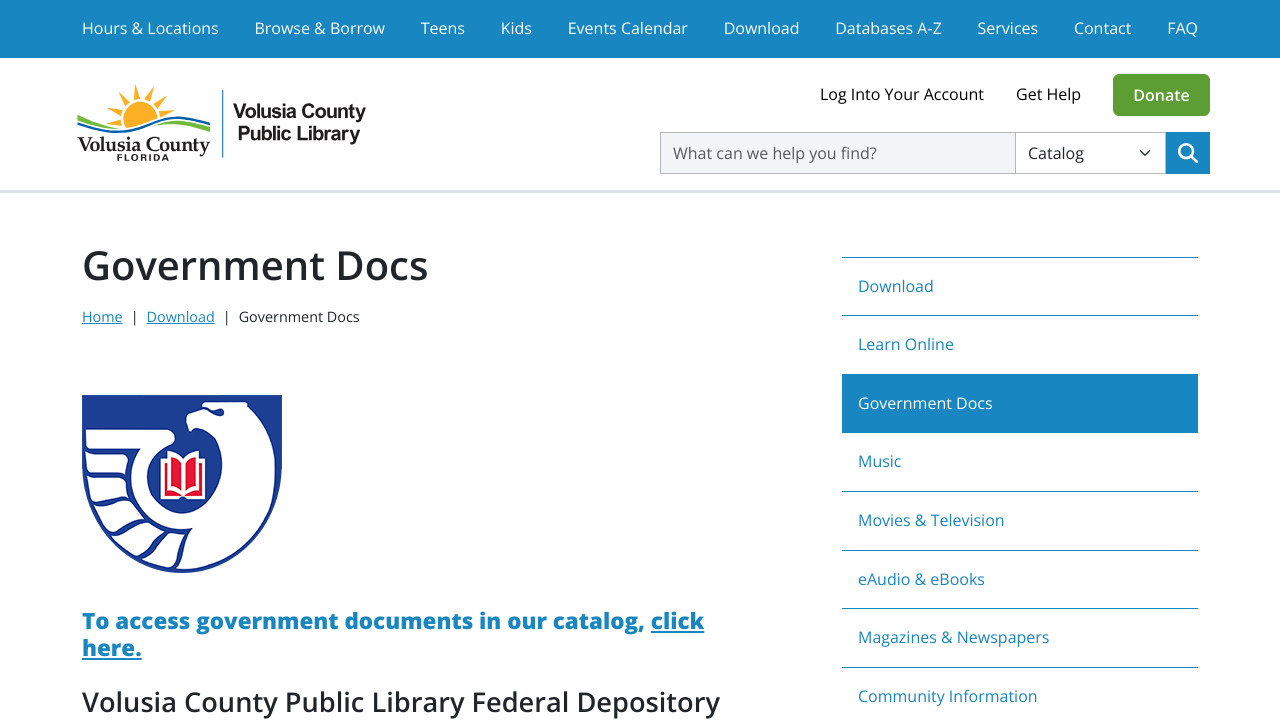1280x720 pixels.
Task: Open the Hours & Locations menu item
Action: (150, 28)
